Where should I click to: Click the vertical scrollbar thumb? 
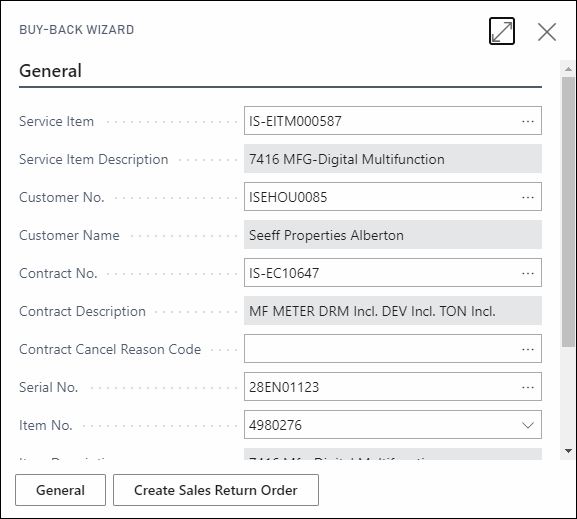pyautogui.click(x=568, y=212)
